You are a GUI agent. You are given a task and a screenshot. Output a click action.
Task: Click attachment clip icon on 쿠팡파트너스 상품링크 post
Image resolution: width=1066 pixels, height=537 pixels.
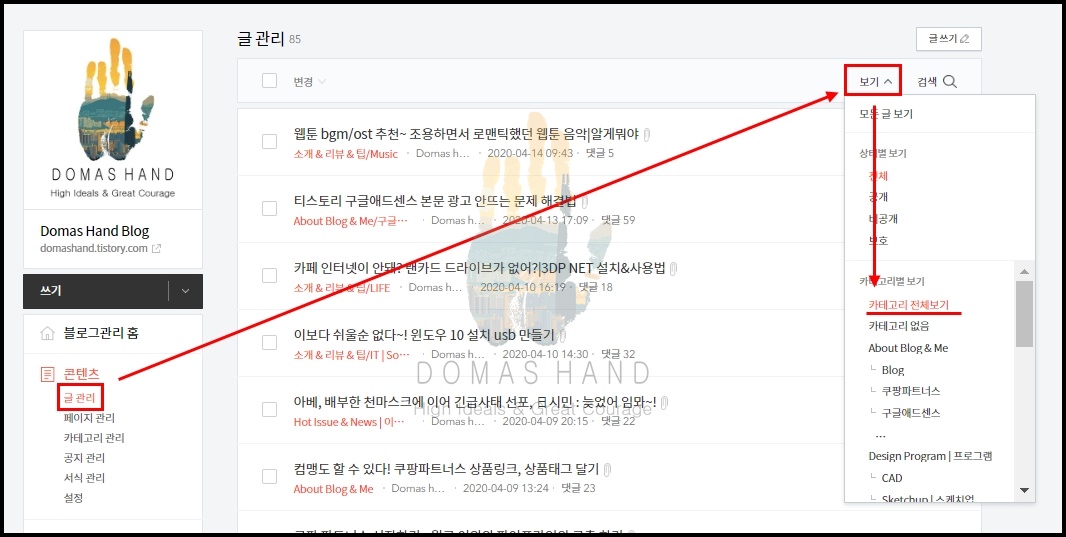pyautogui.click(x=607, y=470)
